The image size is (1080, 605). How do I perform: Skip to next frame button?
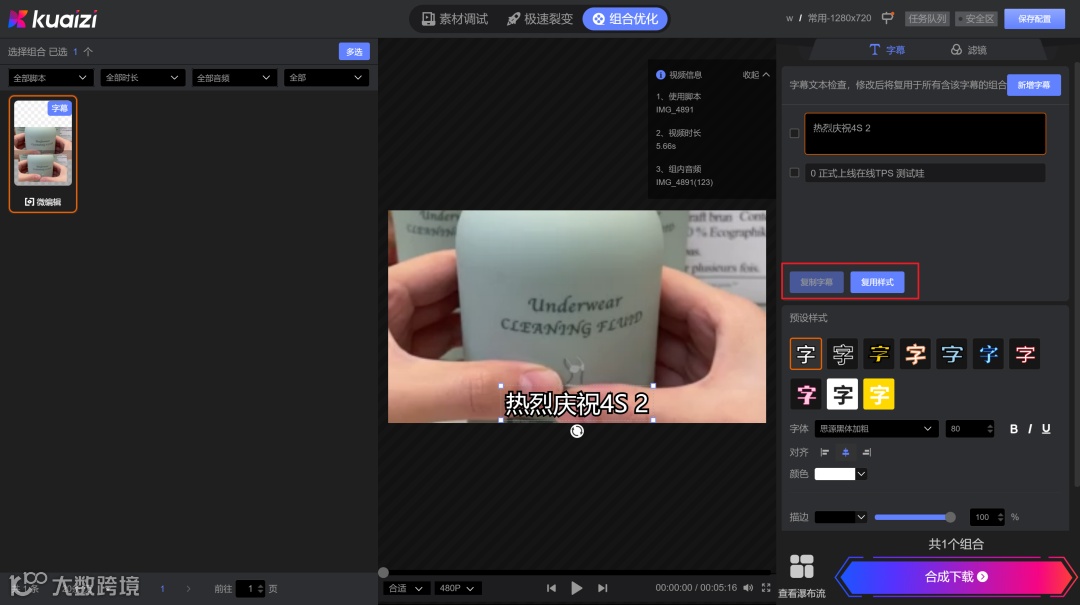point(603,588)
